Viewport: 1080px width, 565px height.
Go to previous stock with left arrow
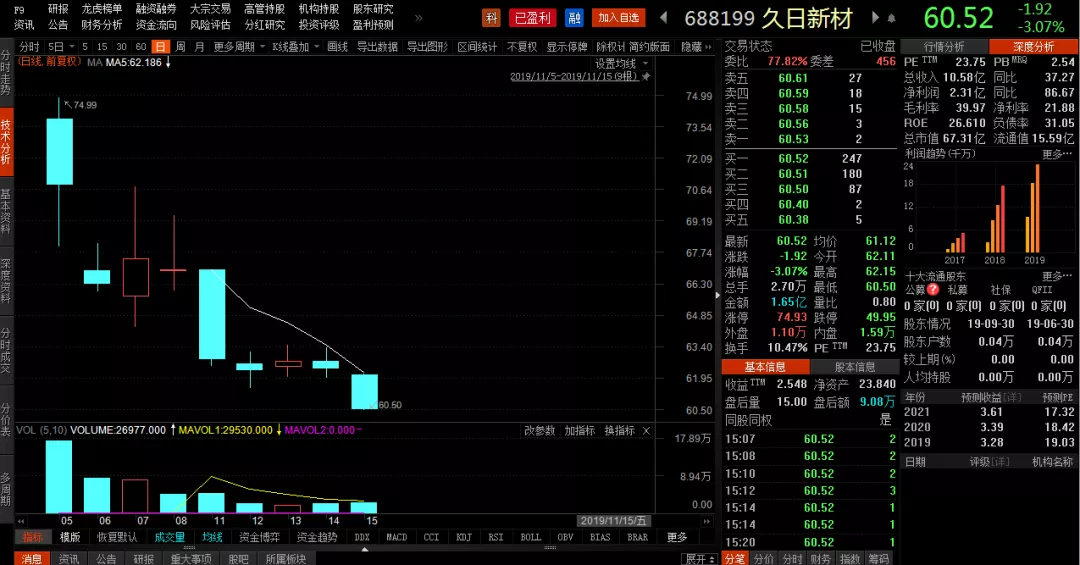tap(664, 17)
